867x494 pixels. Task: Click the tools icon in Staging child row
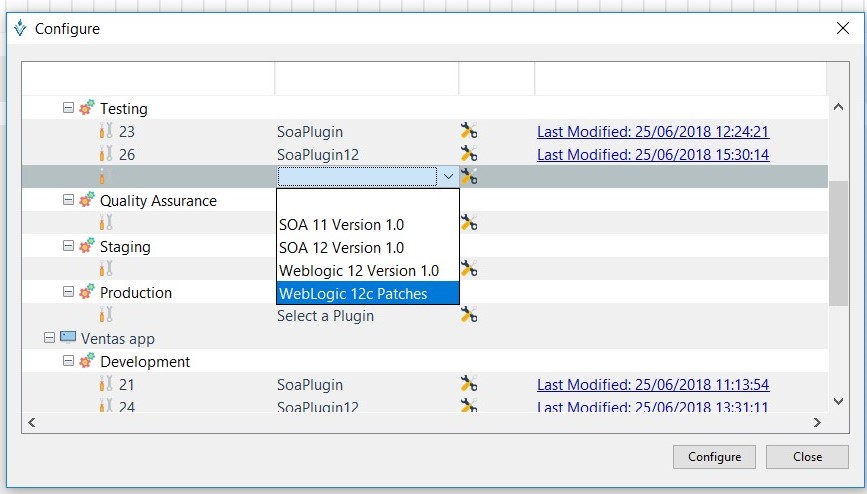468,269
